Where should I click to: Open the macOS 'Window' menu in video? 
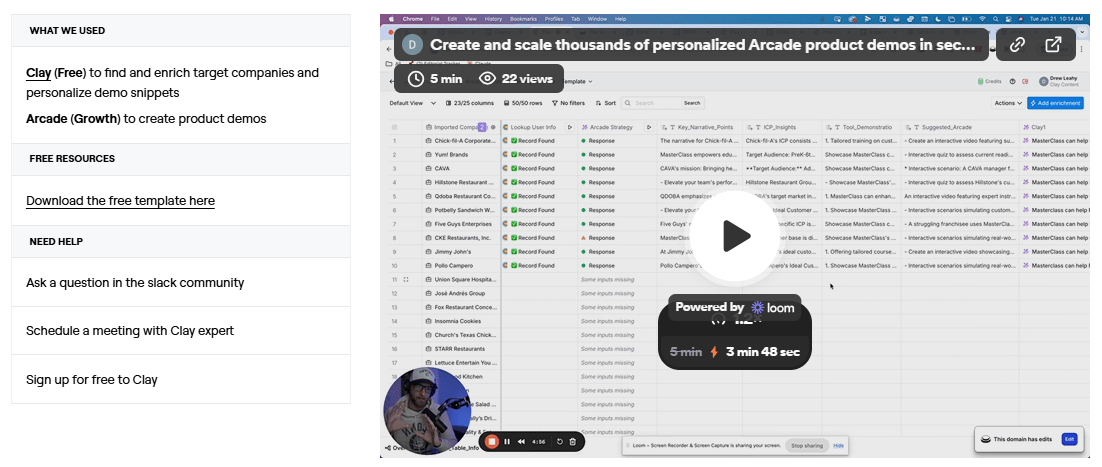tap(597, 19)
